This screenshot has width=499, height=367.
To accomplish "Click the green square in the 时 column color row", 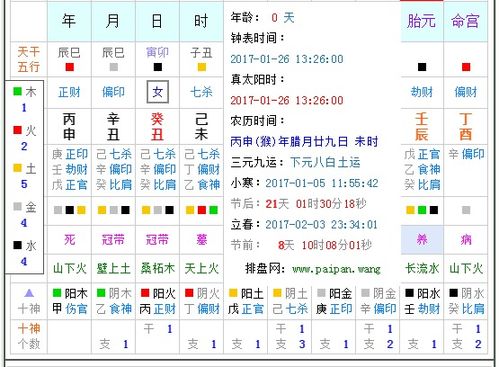I will [213, 210].
